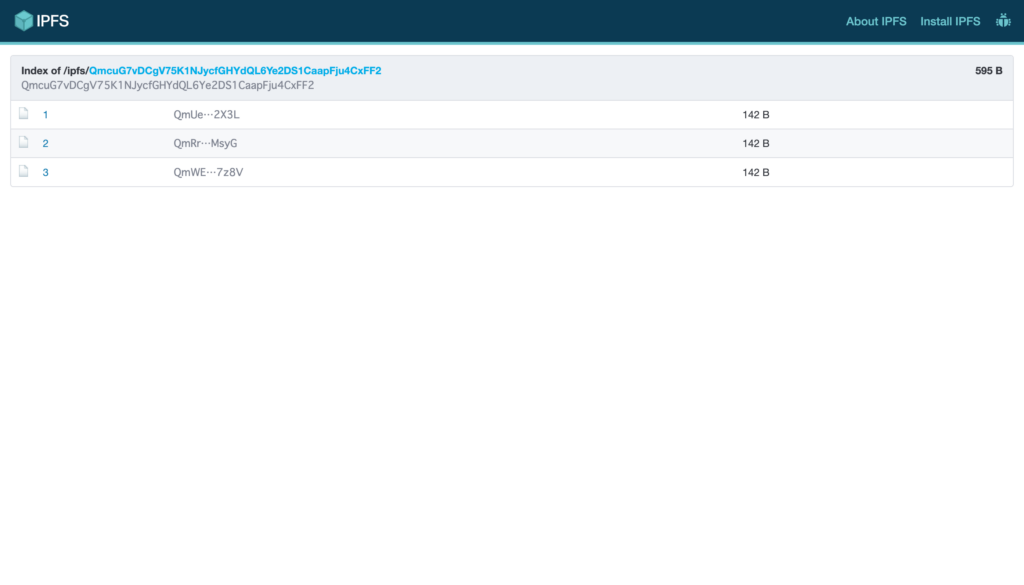1024x585 pixels.
Task: Open file named 1
Action: (45, 115)
